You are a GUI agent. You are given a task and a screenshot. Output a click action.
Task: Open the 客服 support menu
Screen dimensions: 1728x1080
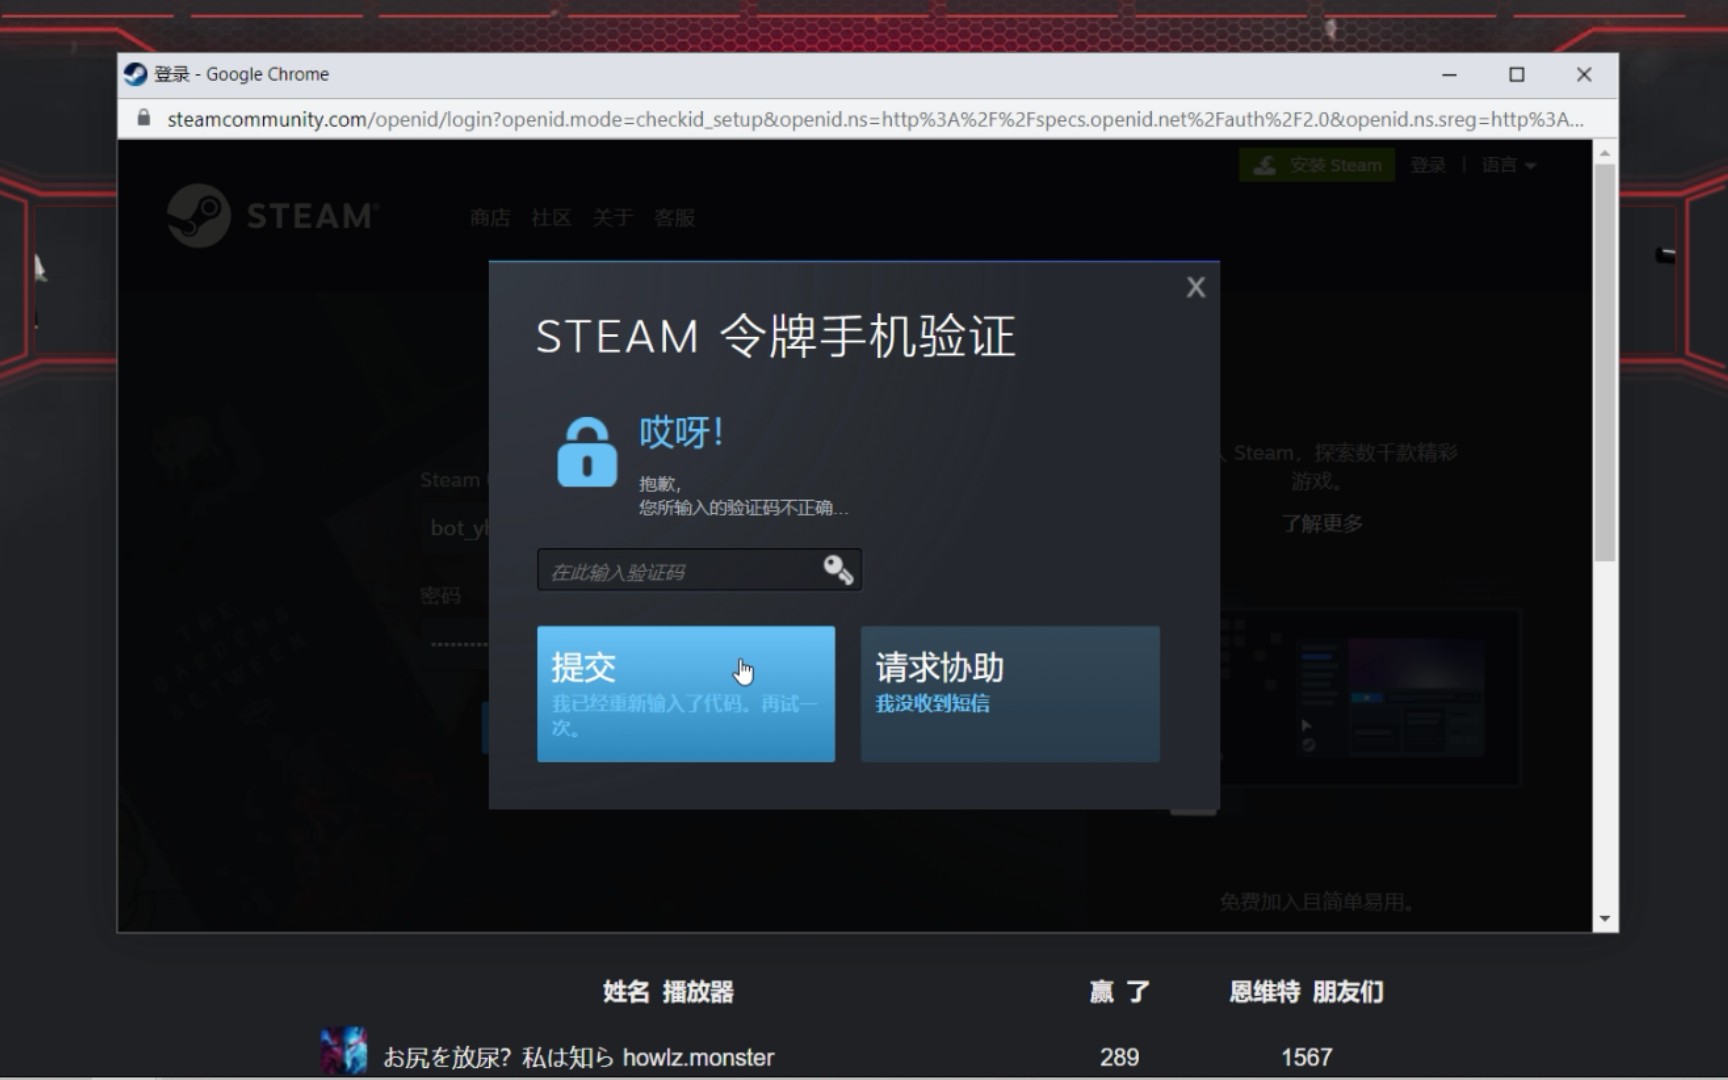coord(674,218)
